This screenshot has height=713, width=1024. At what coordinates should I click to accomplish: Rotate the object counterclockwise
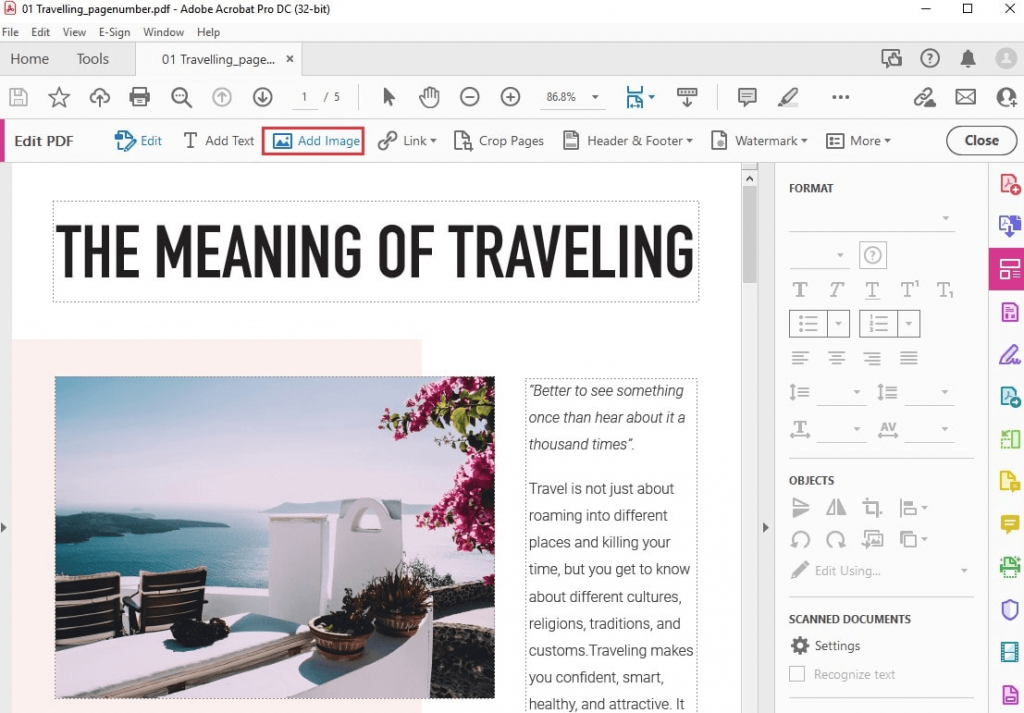pos(800,540)
